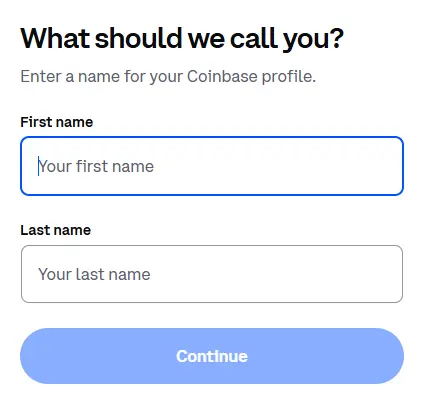425x407 pixels.
Task: Click empty space inside Last name field
Action: [277, 274]
